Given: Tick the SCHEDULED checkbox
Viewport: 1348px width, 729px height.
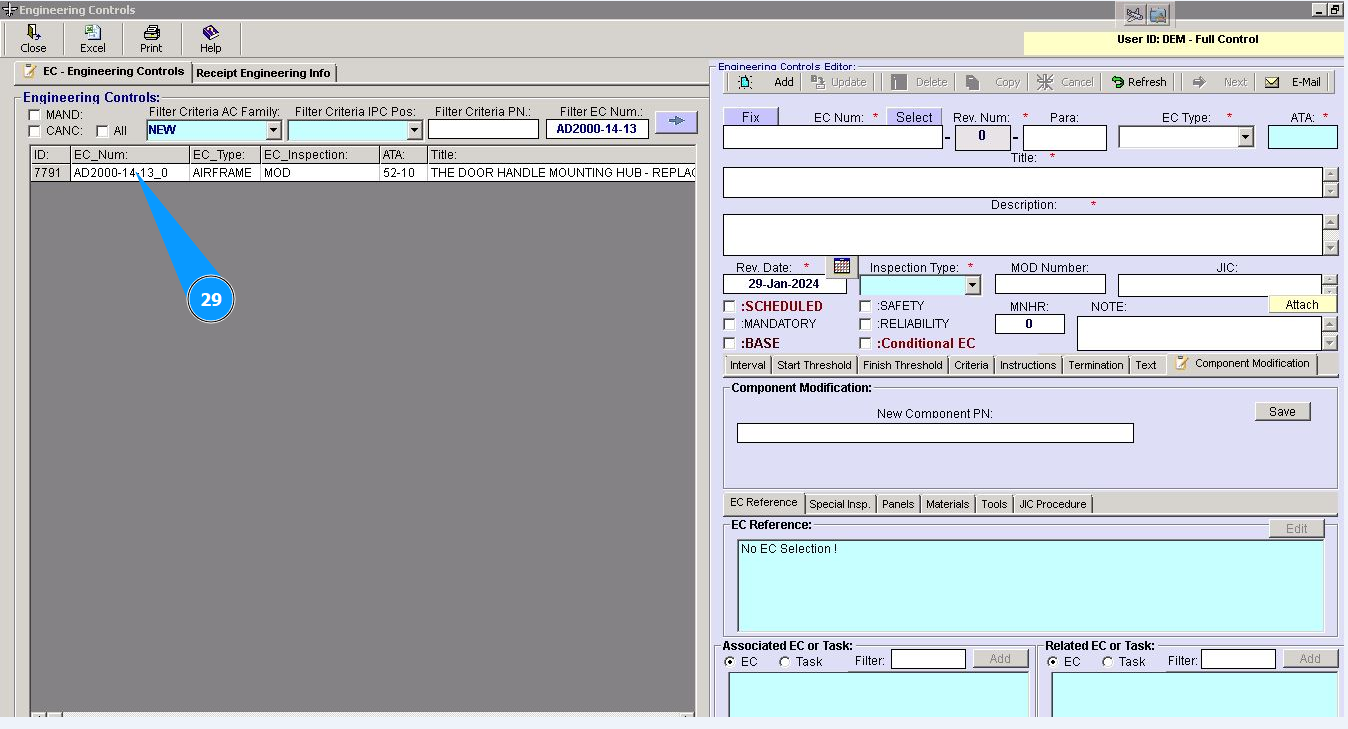Looking at the screenshot, I should point(730,306).
